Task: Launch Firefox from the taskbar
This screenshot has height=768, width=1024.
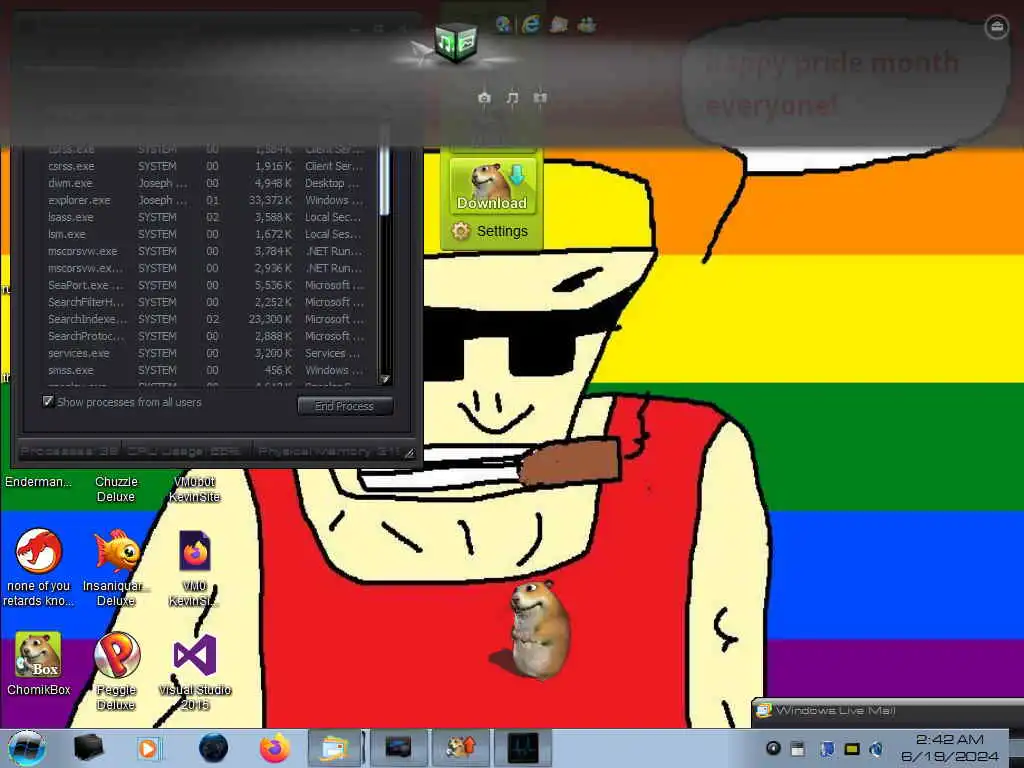Action: pos(275,748)
